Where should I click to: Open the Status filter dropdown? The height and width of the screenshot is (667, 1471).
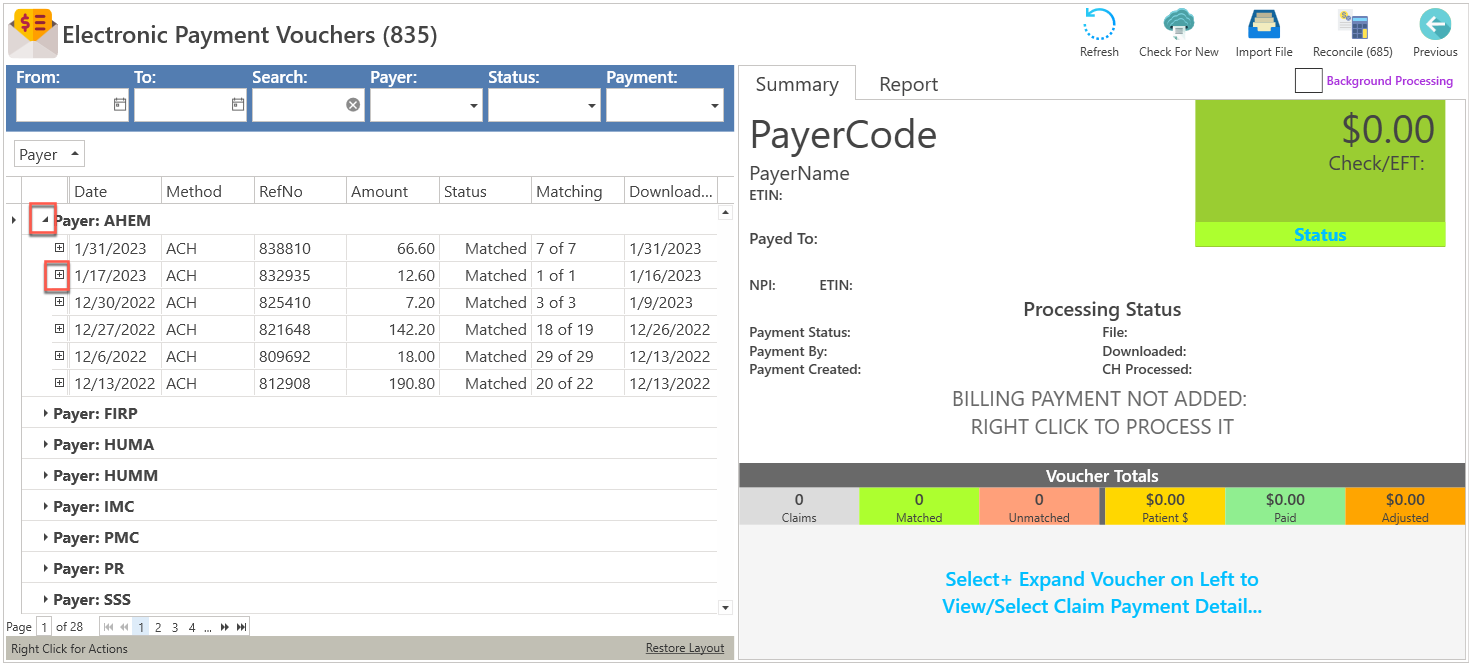(591, 105)
